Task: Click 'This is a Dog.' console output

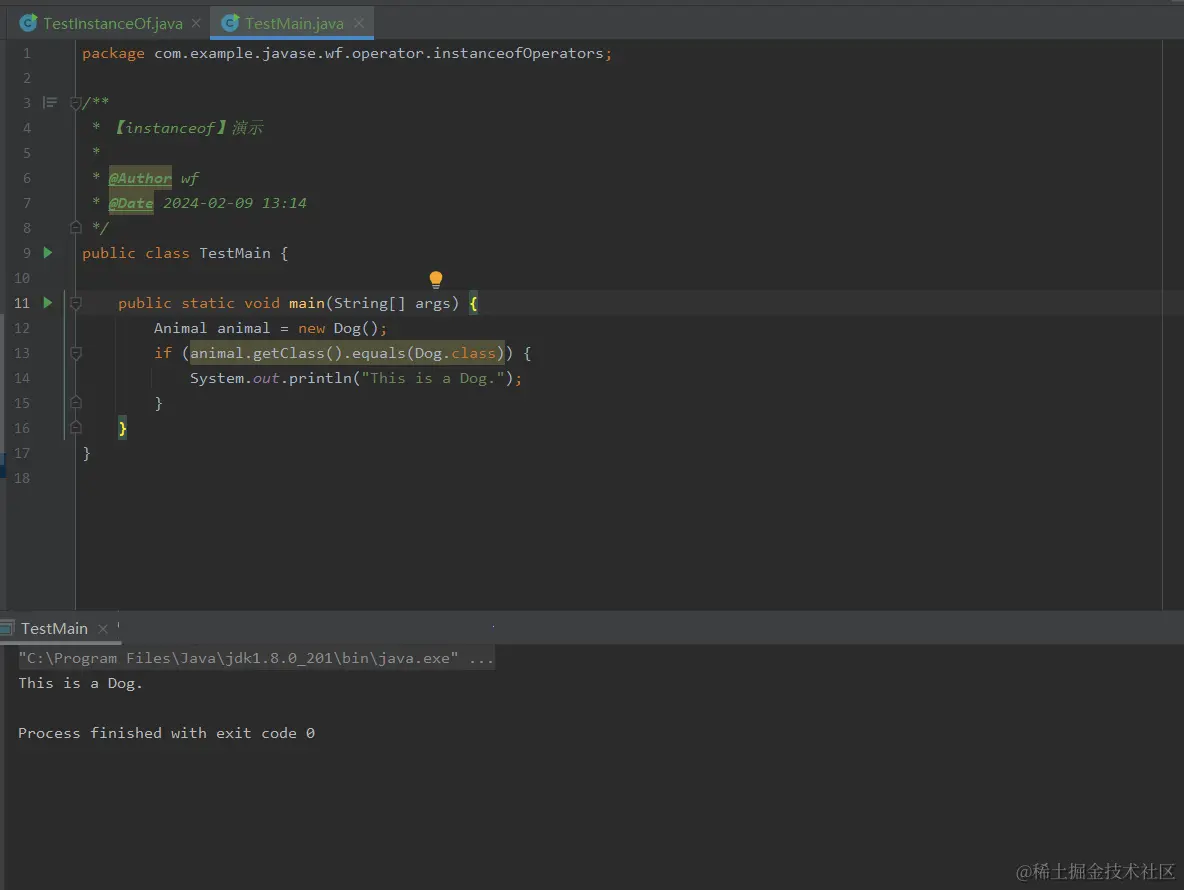Action: [x=80, y=683]
